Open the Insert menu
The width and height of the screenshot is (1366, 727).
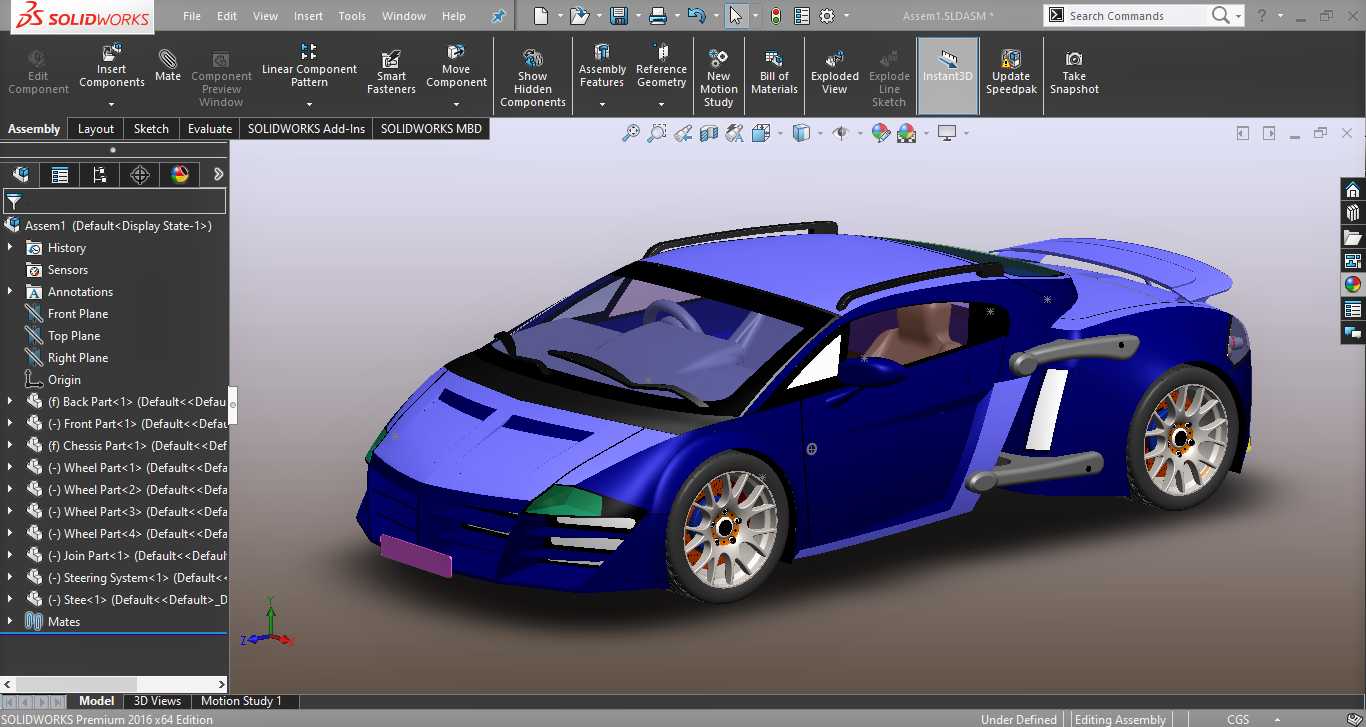point(308,16)
